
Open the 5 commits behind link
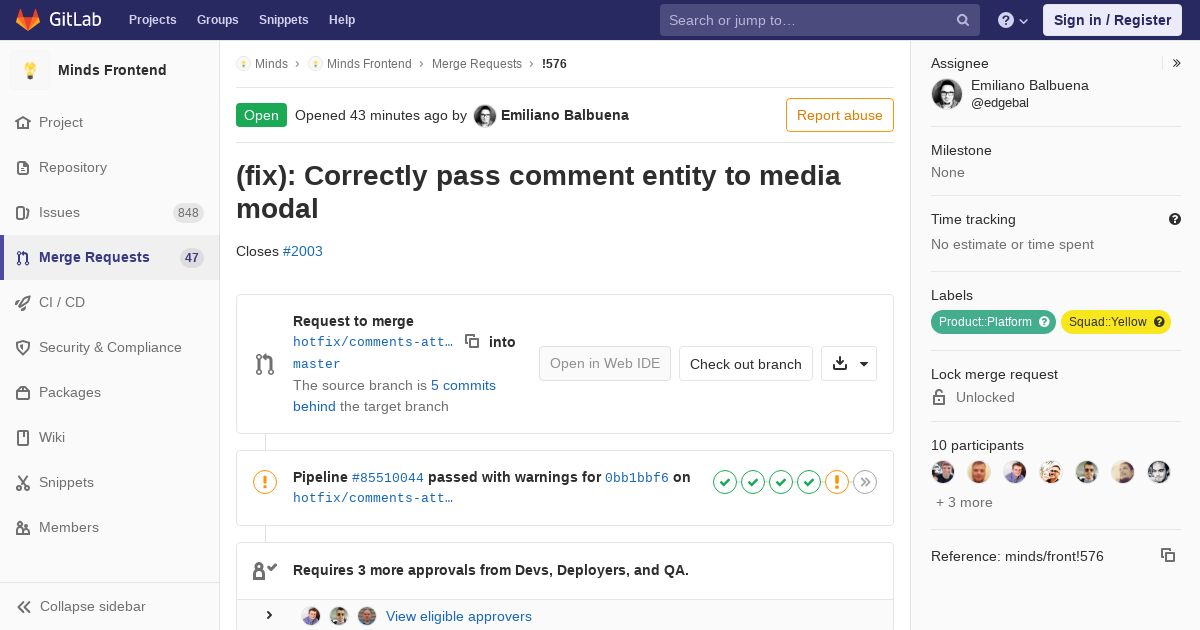394,396
